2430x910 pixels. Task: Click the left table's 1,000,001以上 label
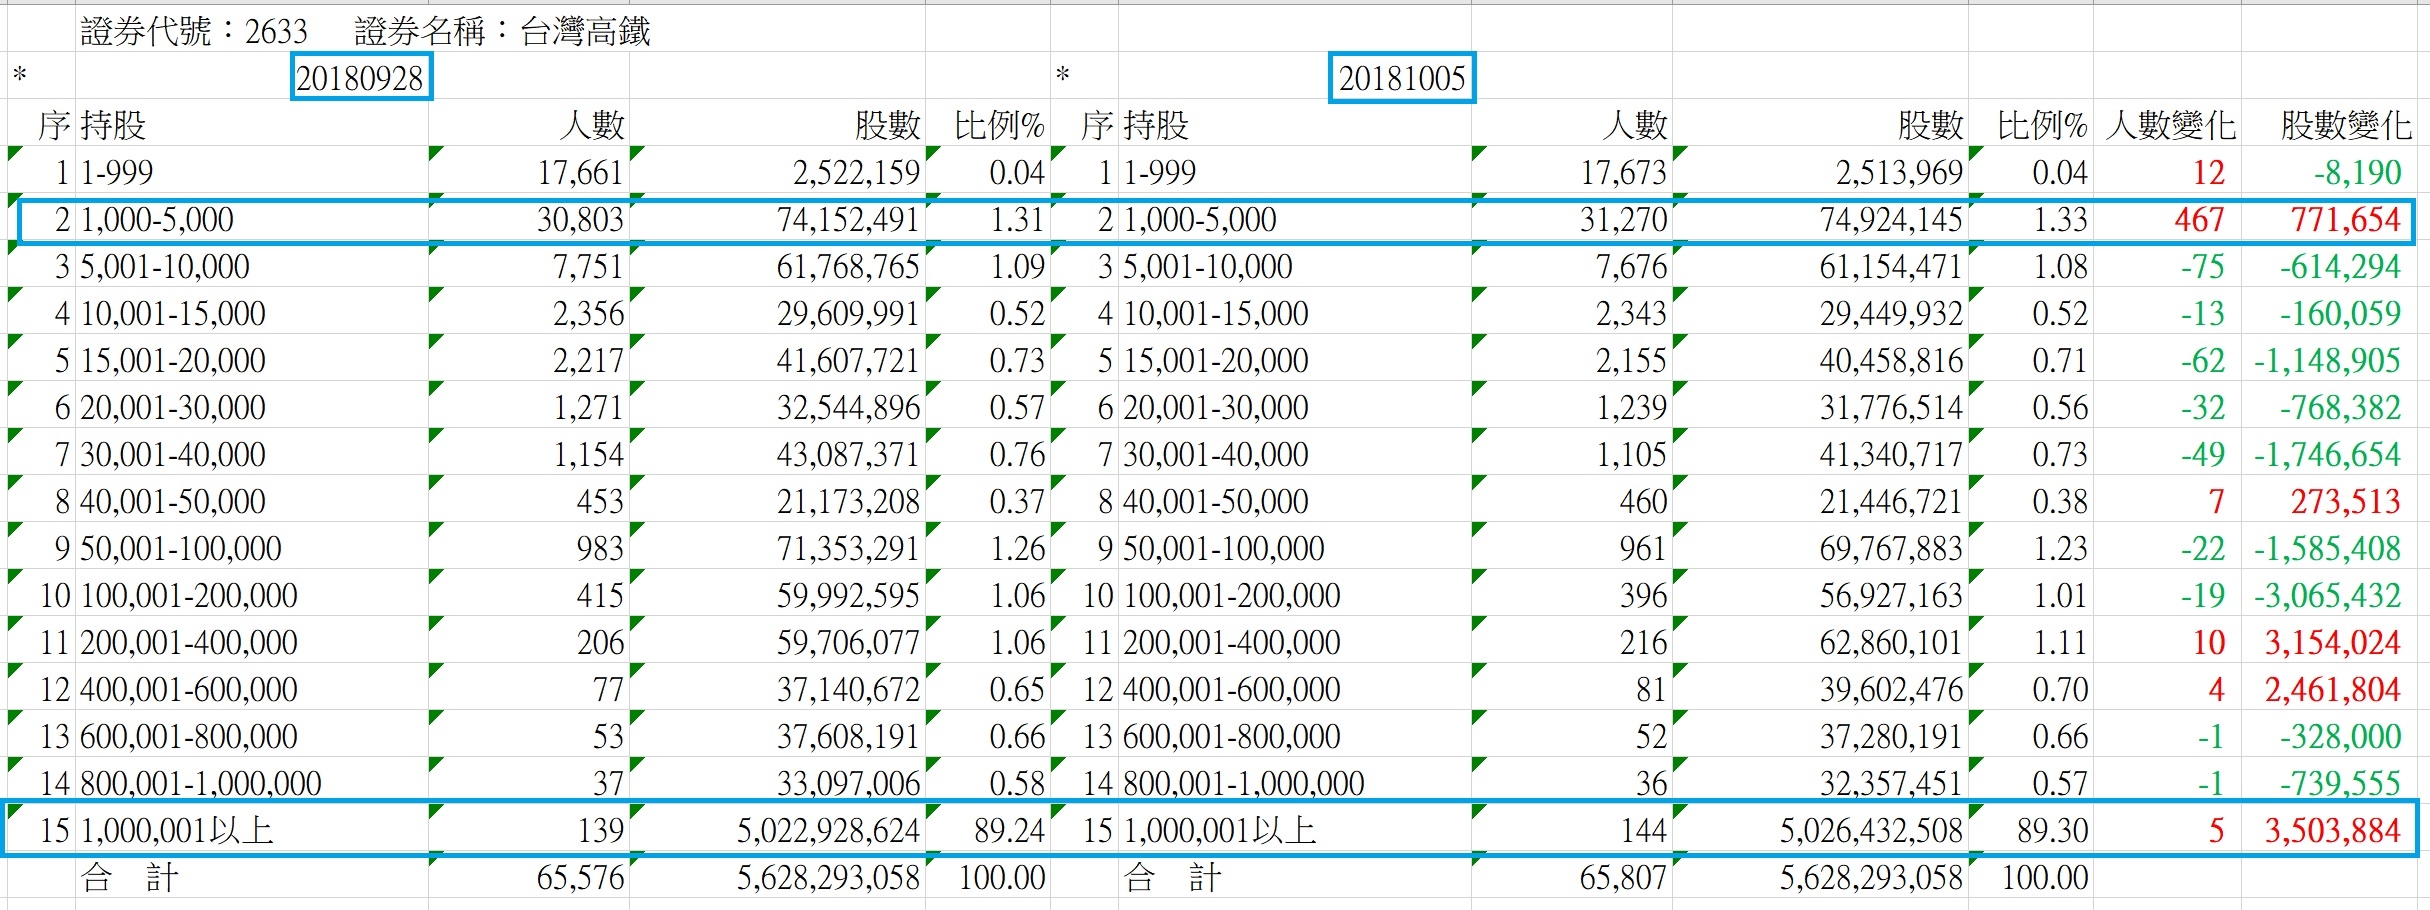tap(177, 830)
